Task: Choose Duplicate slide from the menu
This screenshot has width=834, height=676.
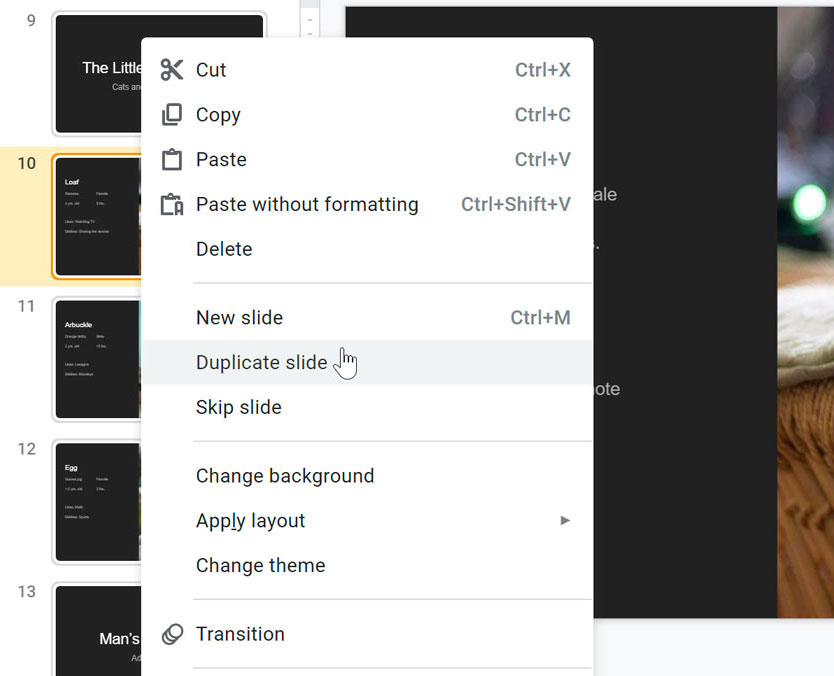Action: click(x=262, y=362)
